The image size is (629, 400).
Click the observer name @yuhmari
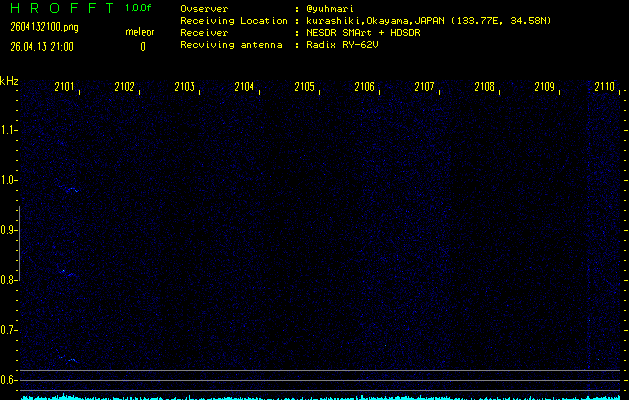click(x=330, y=9)
